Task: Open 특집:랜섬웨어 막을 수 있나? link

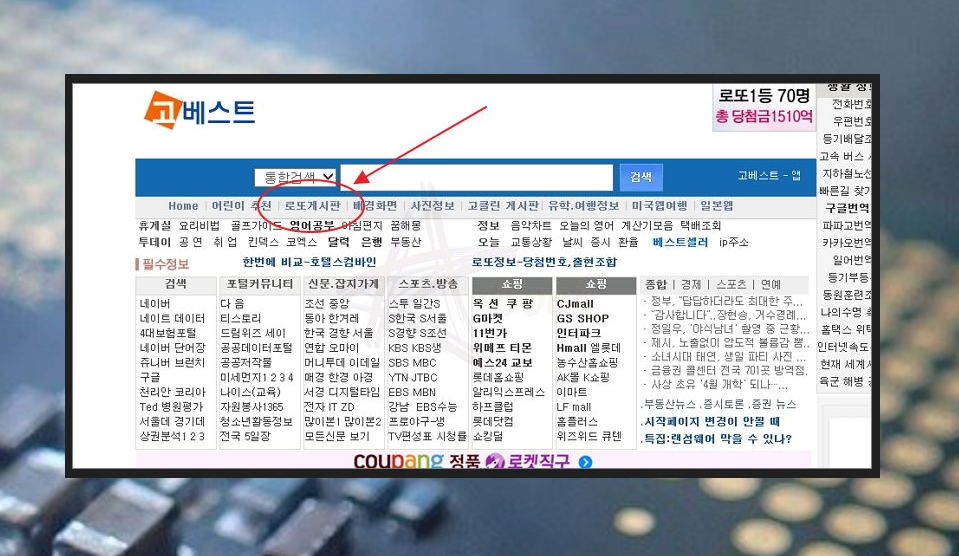Action: (x=717, y=439)
